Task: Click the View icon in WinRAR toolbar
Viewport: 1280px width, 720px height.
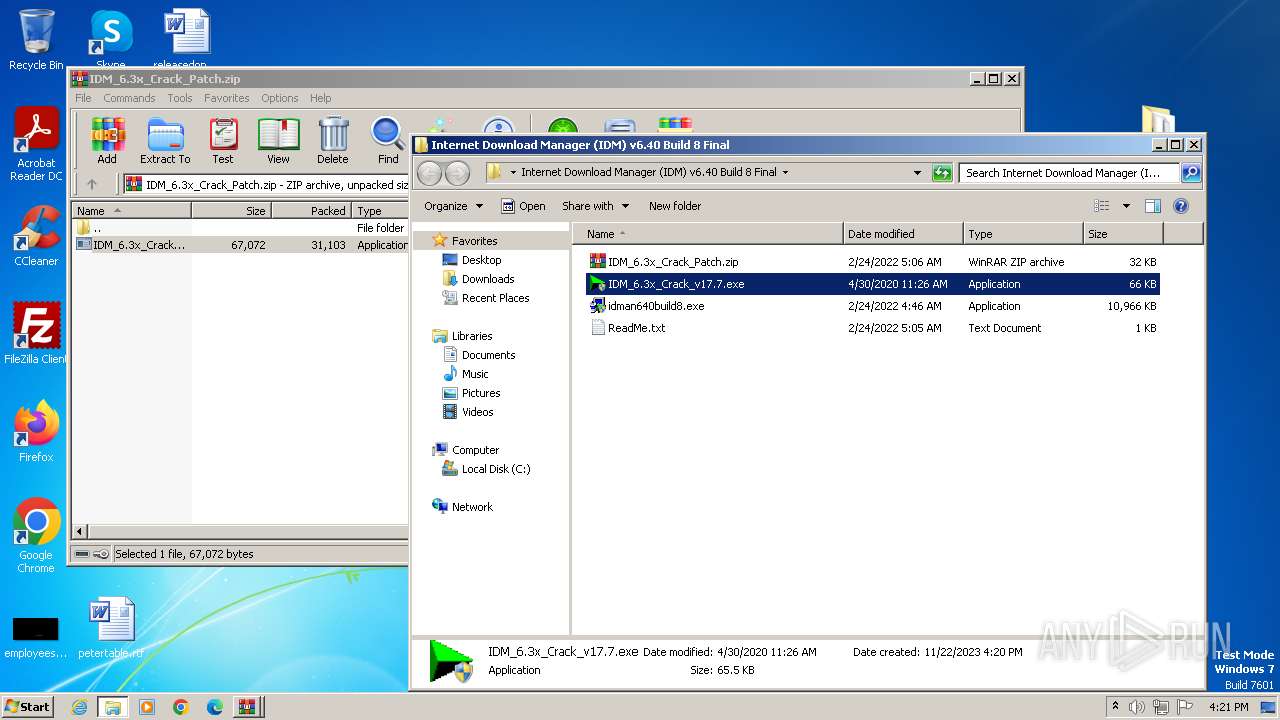Action: pos(279,141)
